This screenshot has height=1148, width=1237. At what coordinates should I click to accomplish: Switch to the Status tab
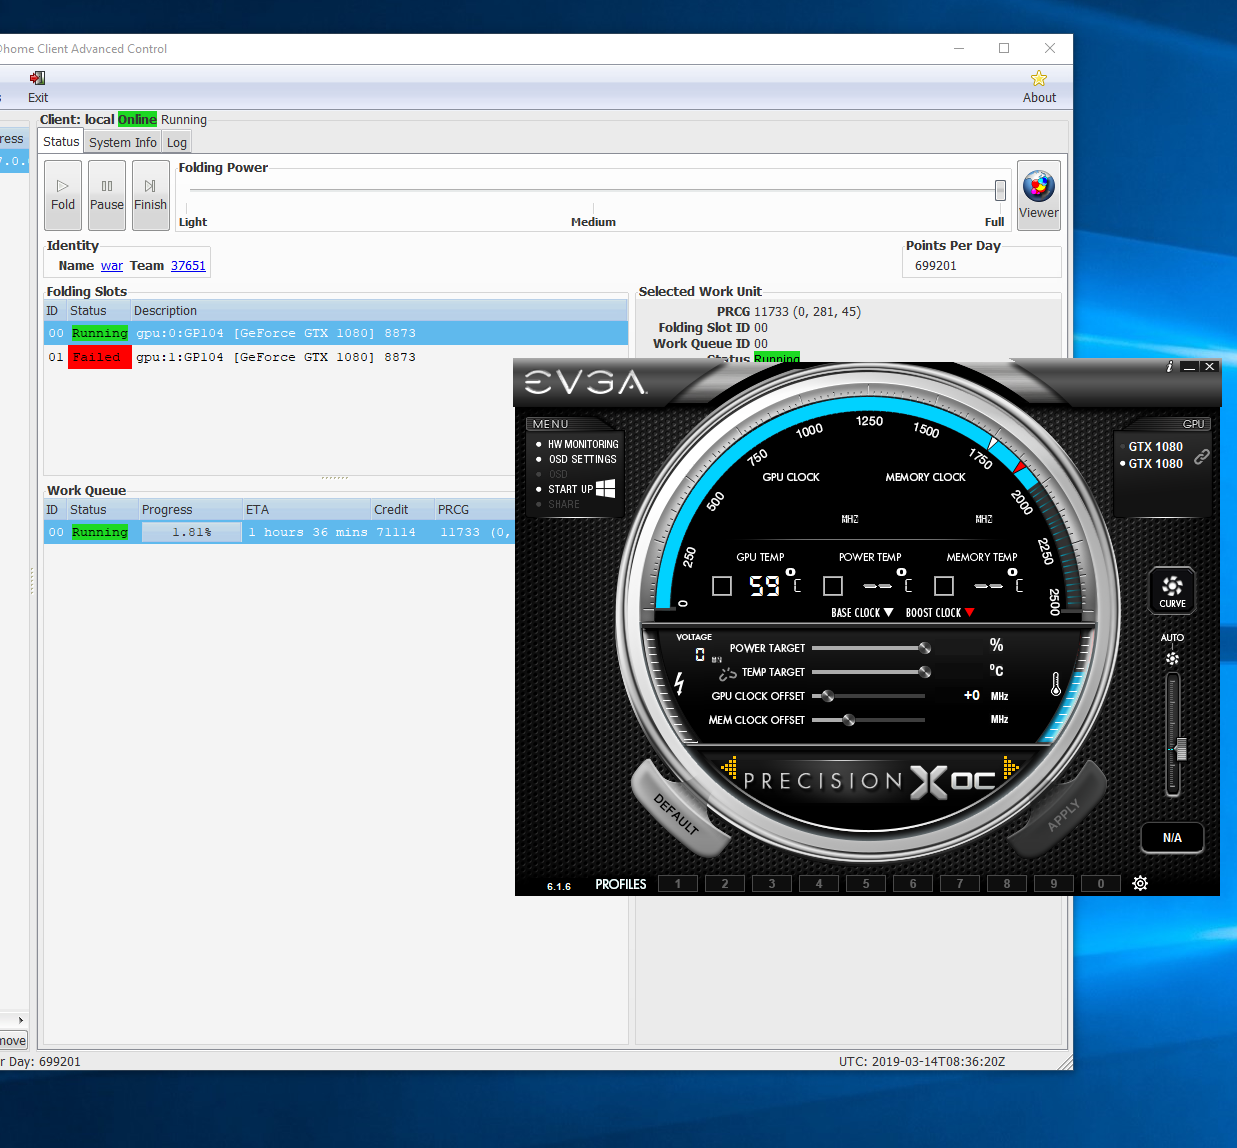[x=61, y=142]
